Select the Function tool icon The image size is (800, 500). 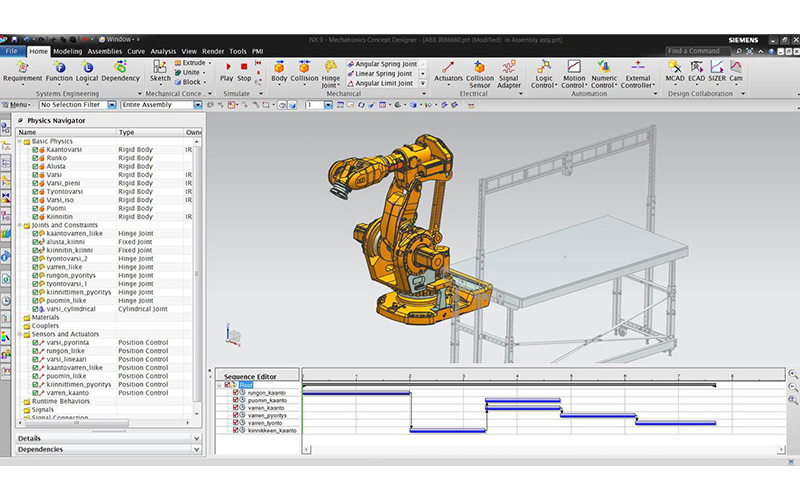59,67
